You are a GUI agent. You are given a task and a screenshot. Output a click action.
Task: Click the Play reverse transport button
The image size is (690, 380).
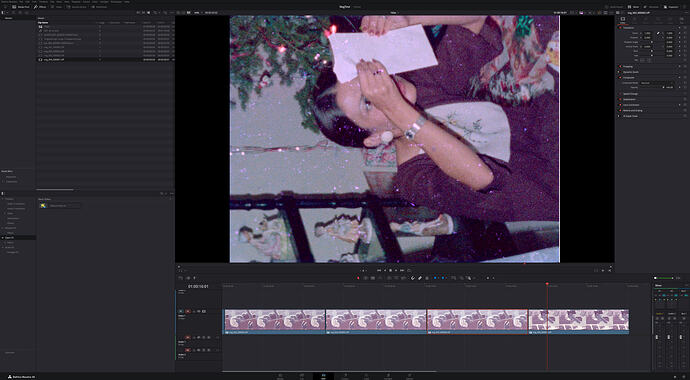[x=385, y=270]
